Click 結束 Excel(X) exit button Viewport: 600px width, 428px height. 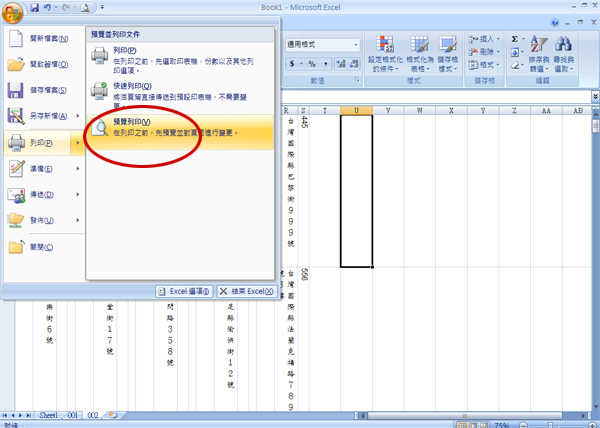coord(247,291)
